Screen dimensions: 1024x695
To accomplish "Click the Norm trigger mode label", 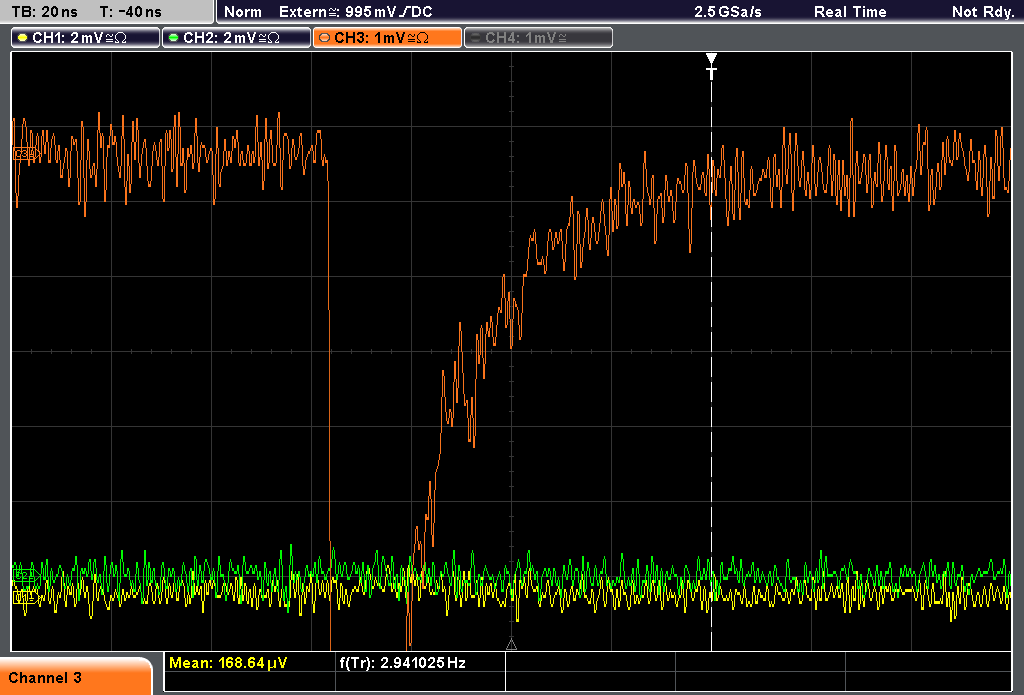I will tap(243, 12).
